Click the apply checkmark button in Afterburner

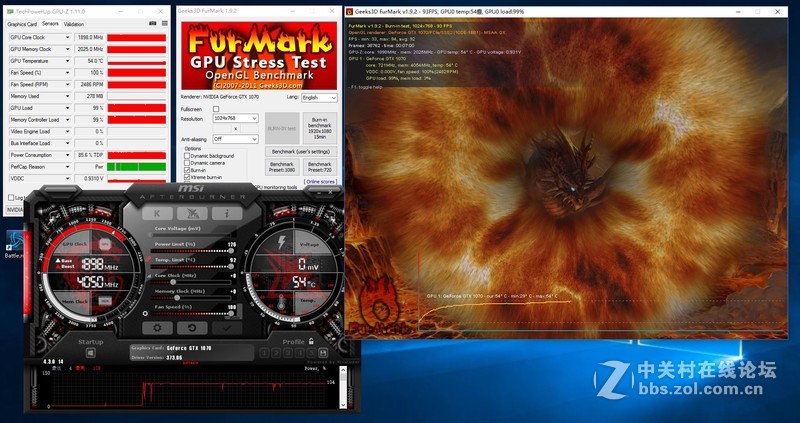tap(227, 328)
